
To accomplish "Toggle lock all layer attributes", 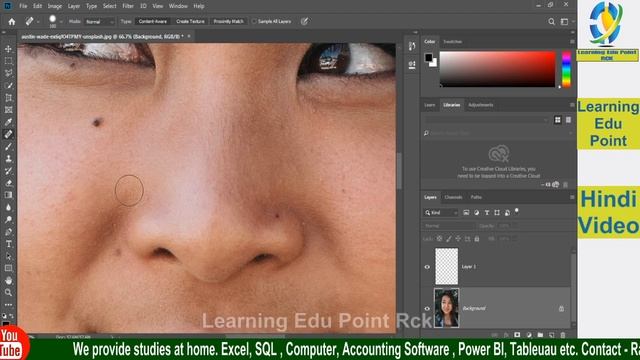I will (x=477, y=239).
